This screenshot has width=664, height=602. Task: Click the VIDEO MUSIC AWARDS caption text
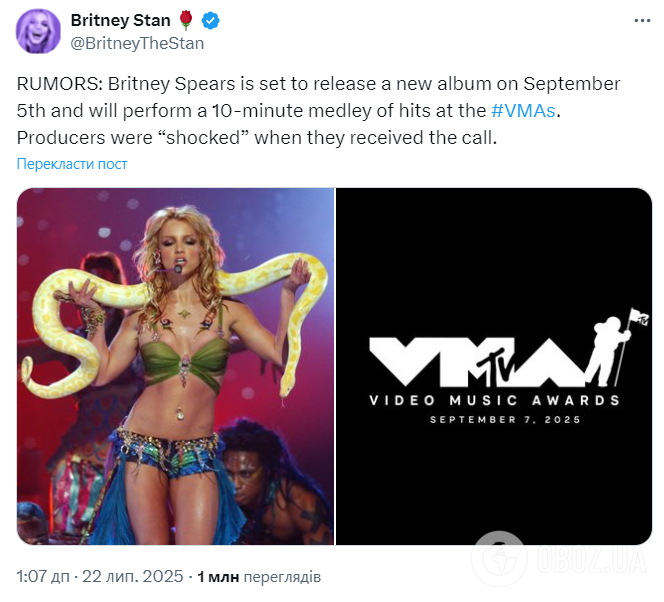pyautogui.click(x=494, y=400)
